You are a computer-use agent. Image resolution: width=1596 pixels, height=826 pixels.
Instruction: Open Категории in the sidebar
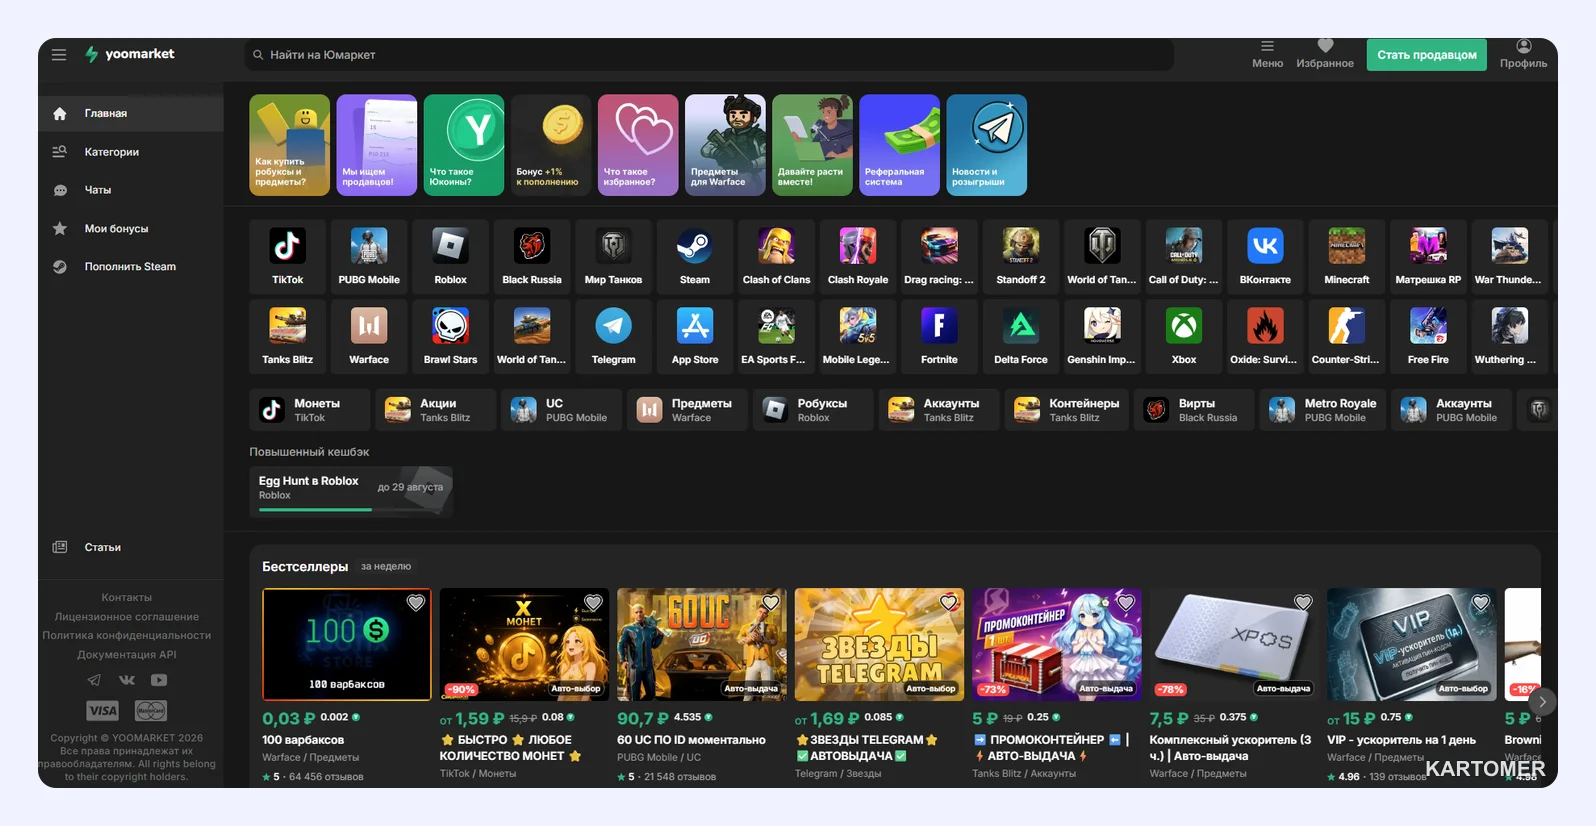pyautogui.click(x=131, y=152)
